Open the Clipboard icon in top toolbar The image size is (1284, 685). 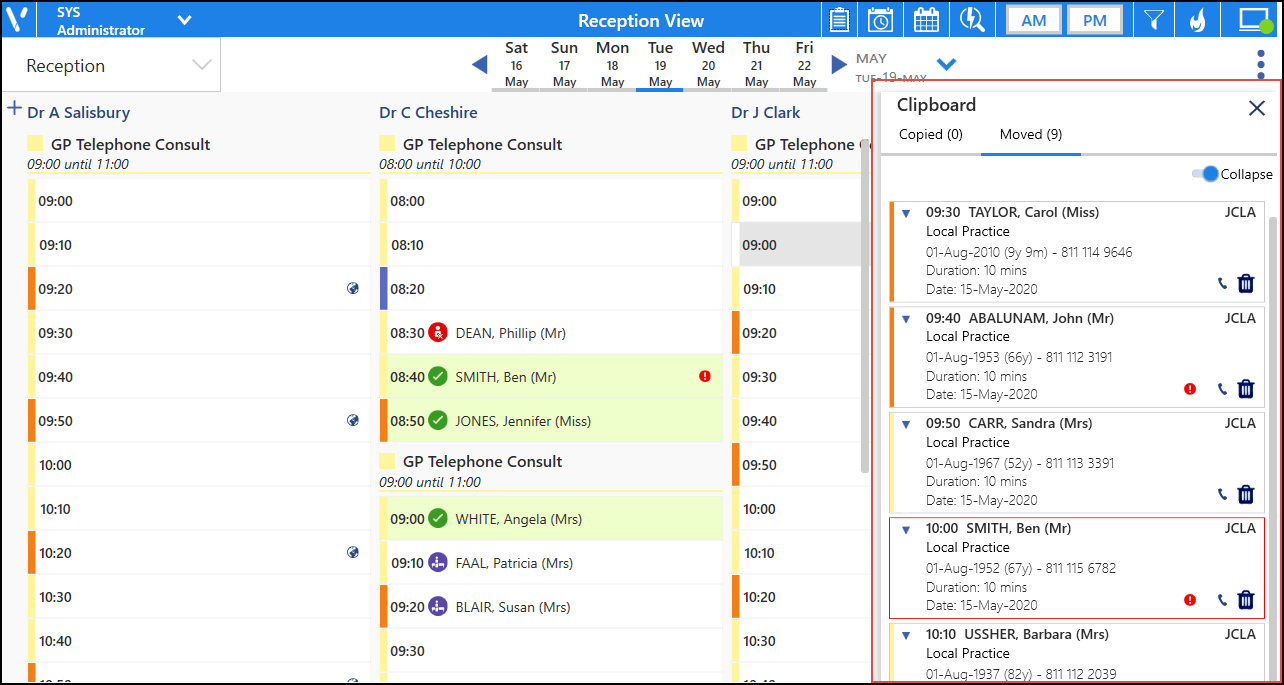[x=839, y=19]
